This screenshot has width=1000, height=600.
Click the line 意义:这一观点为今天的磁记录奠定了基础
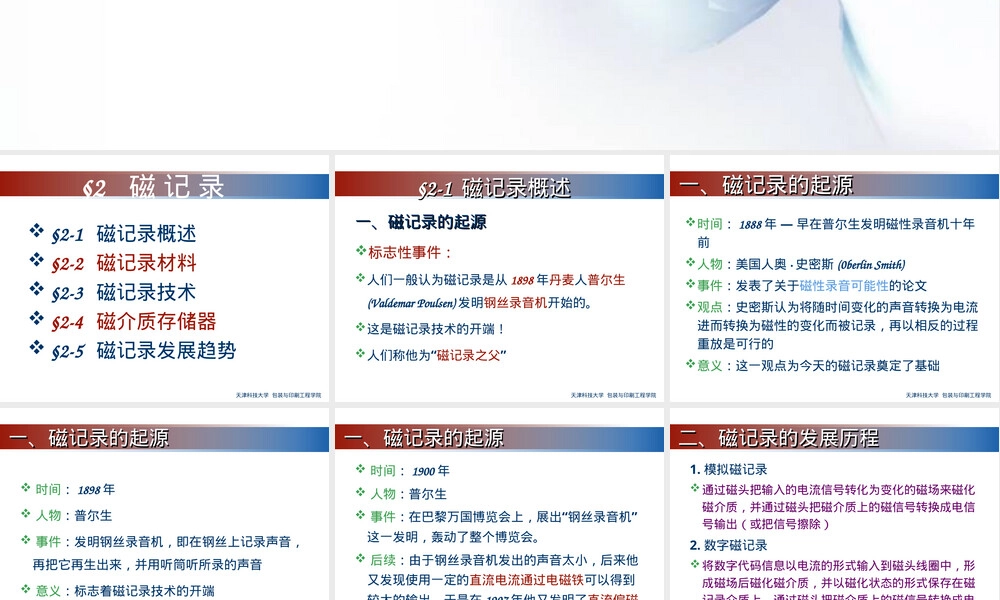pos(818,366)
